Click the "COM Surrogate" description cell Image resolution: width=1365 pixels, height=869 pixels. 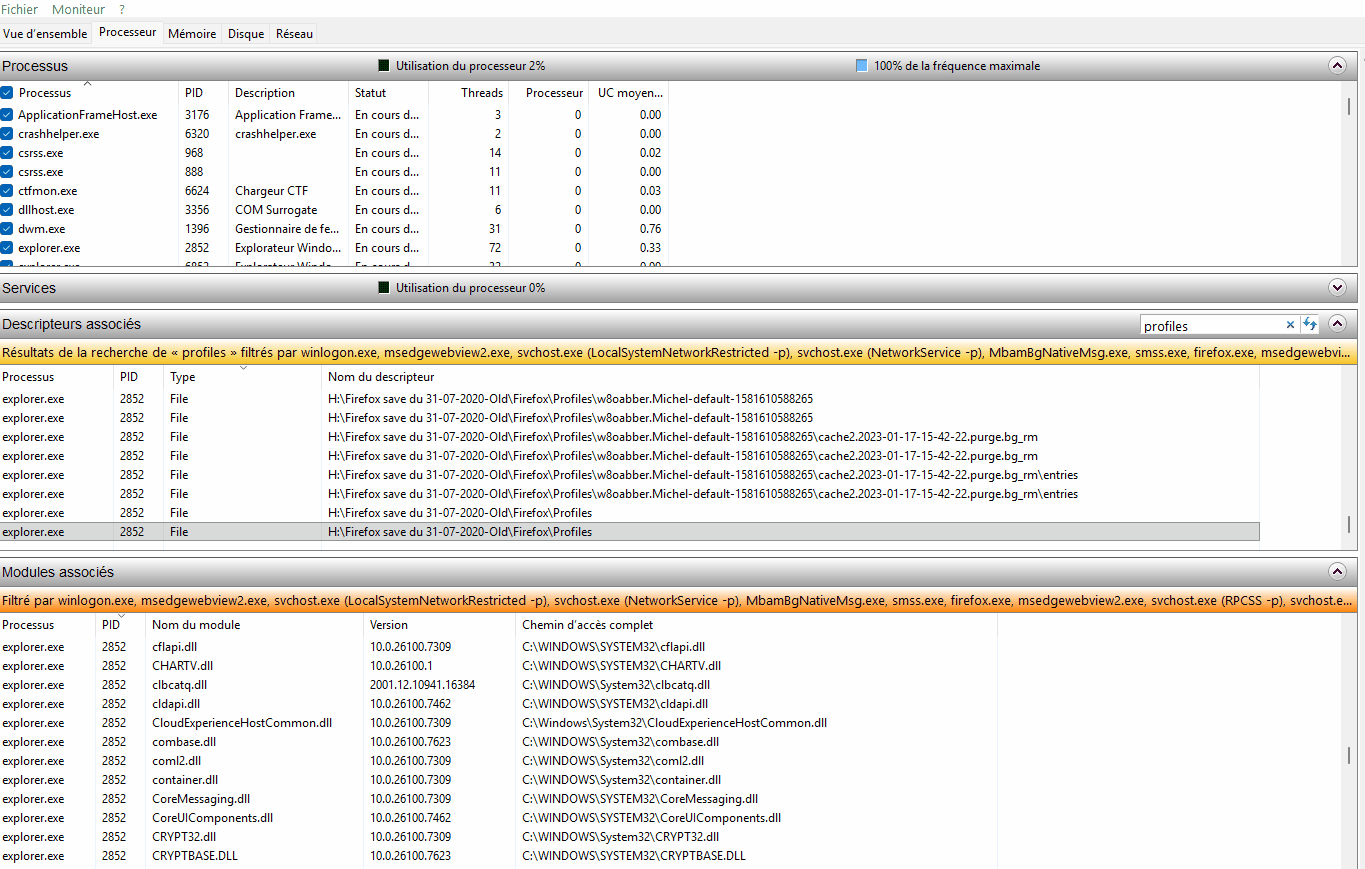click(x=276, y=210)
